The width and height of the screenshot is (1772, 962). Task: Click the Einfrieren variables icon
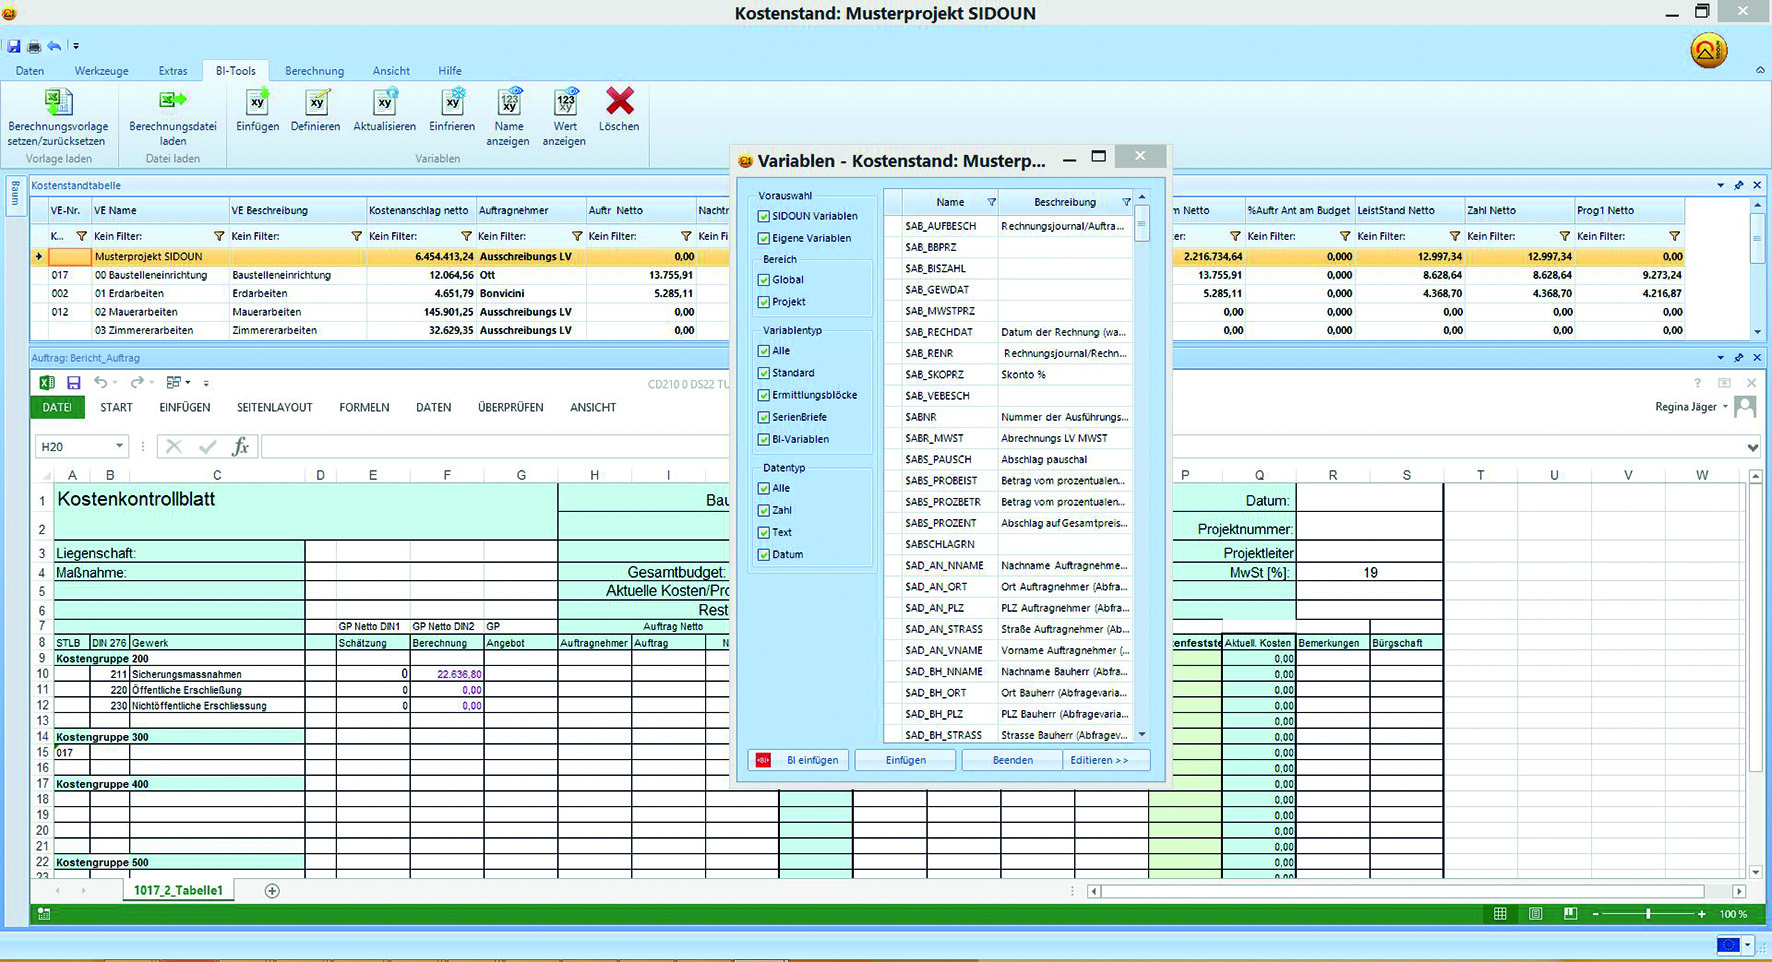click(452, 101)
